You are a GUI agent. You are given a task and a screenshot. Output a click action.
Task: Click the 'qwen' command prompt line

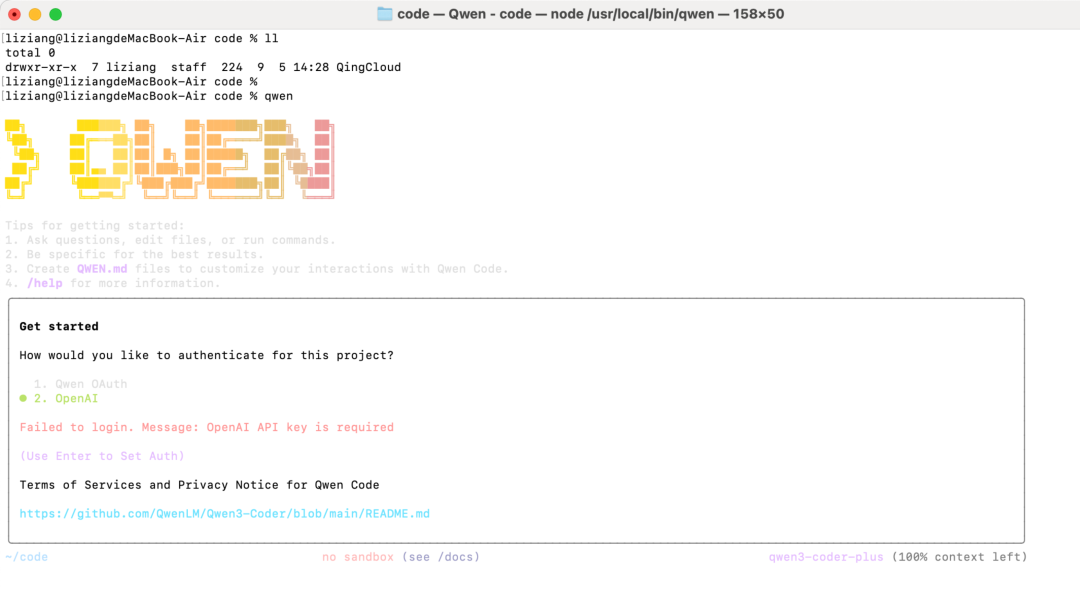pos(149,96)
